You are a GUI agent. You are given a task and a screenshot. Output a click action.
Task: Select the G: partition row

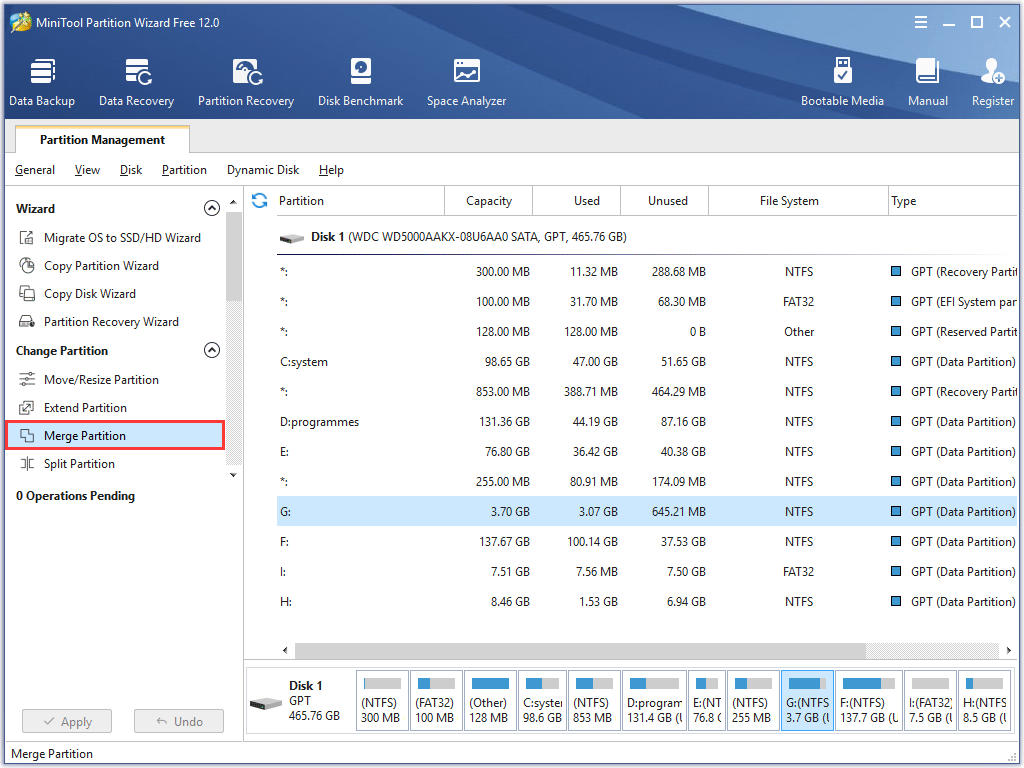(647, 512)
